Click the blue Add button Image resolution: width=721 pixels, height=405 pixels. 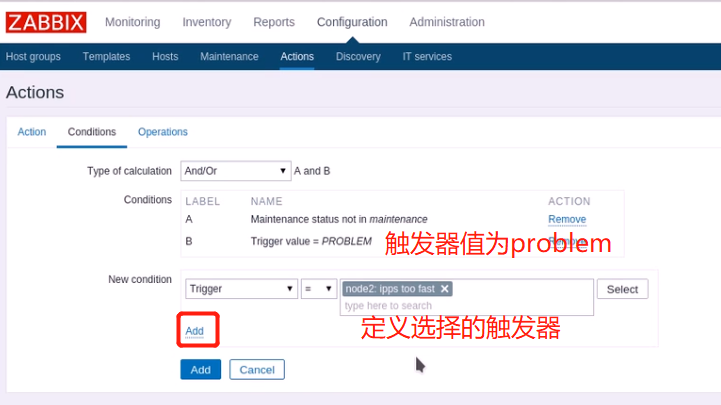click(x=200, y=370)
